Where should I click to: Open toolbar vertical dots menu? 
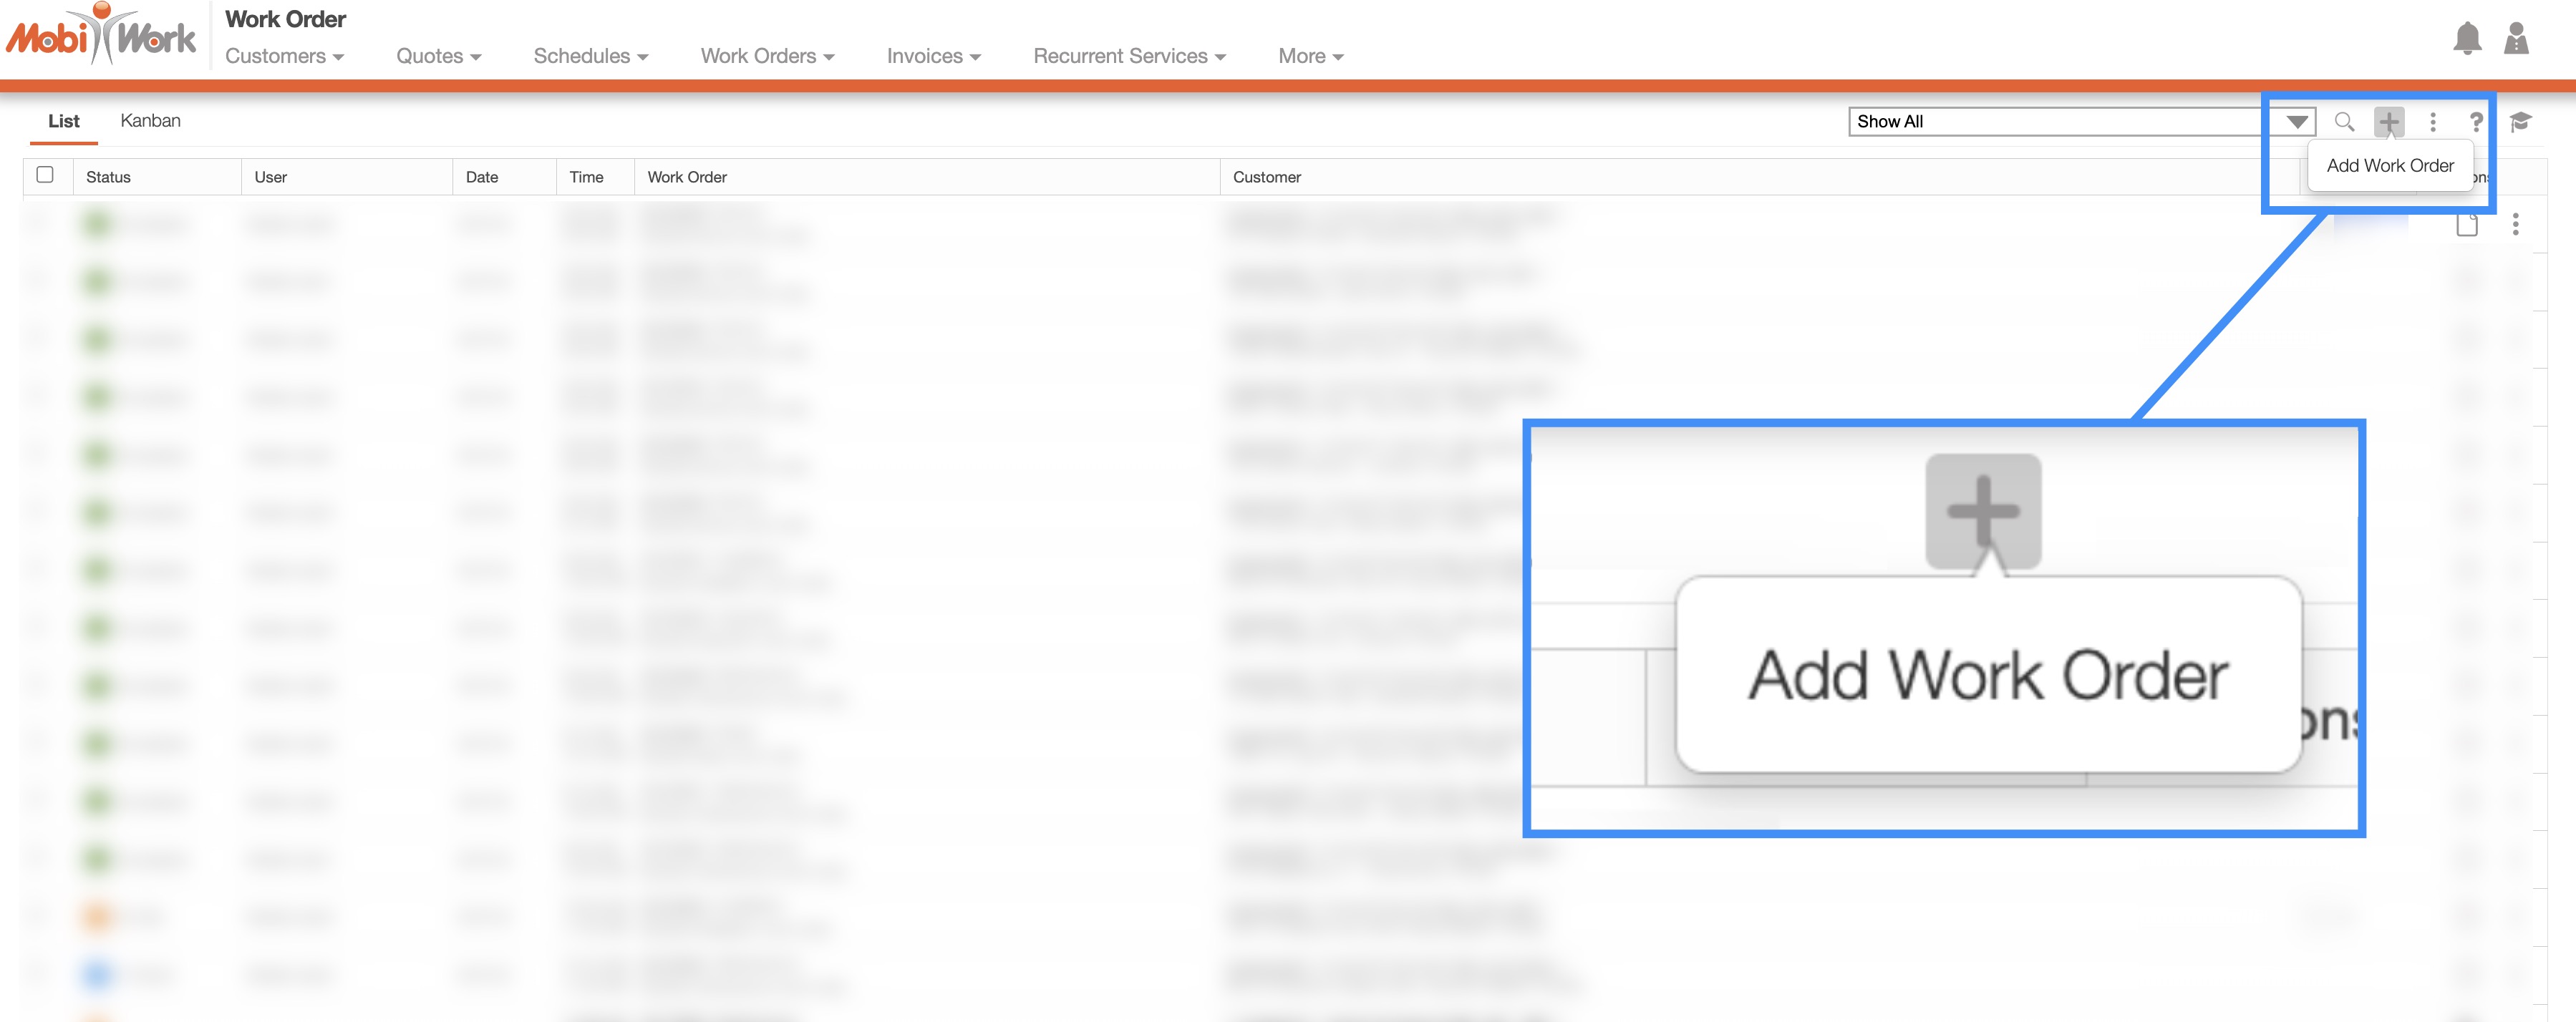[x=2432, y=122]
